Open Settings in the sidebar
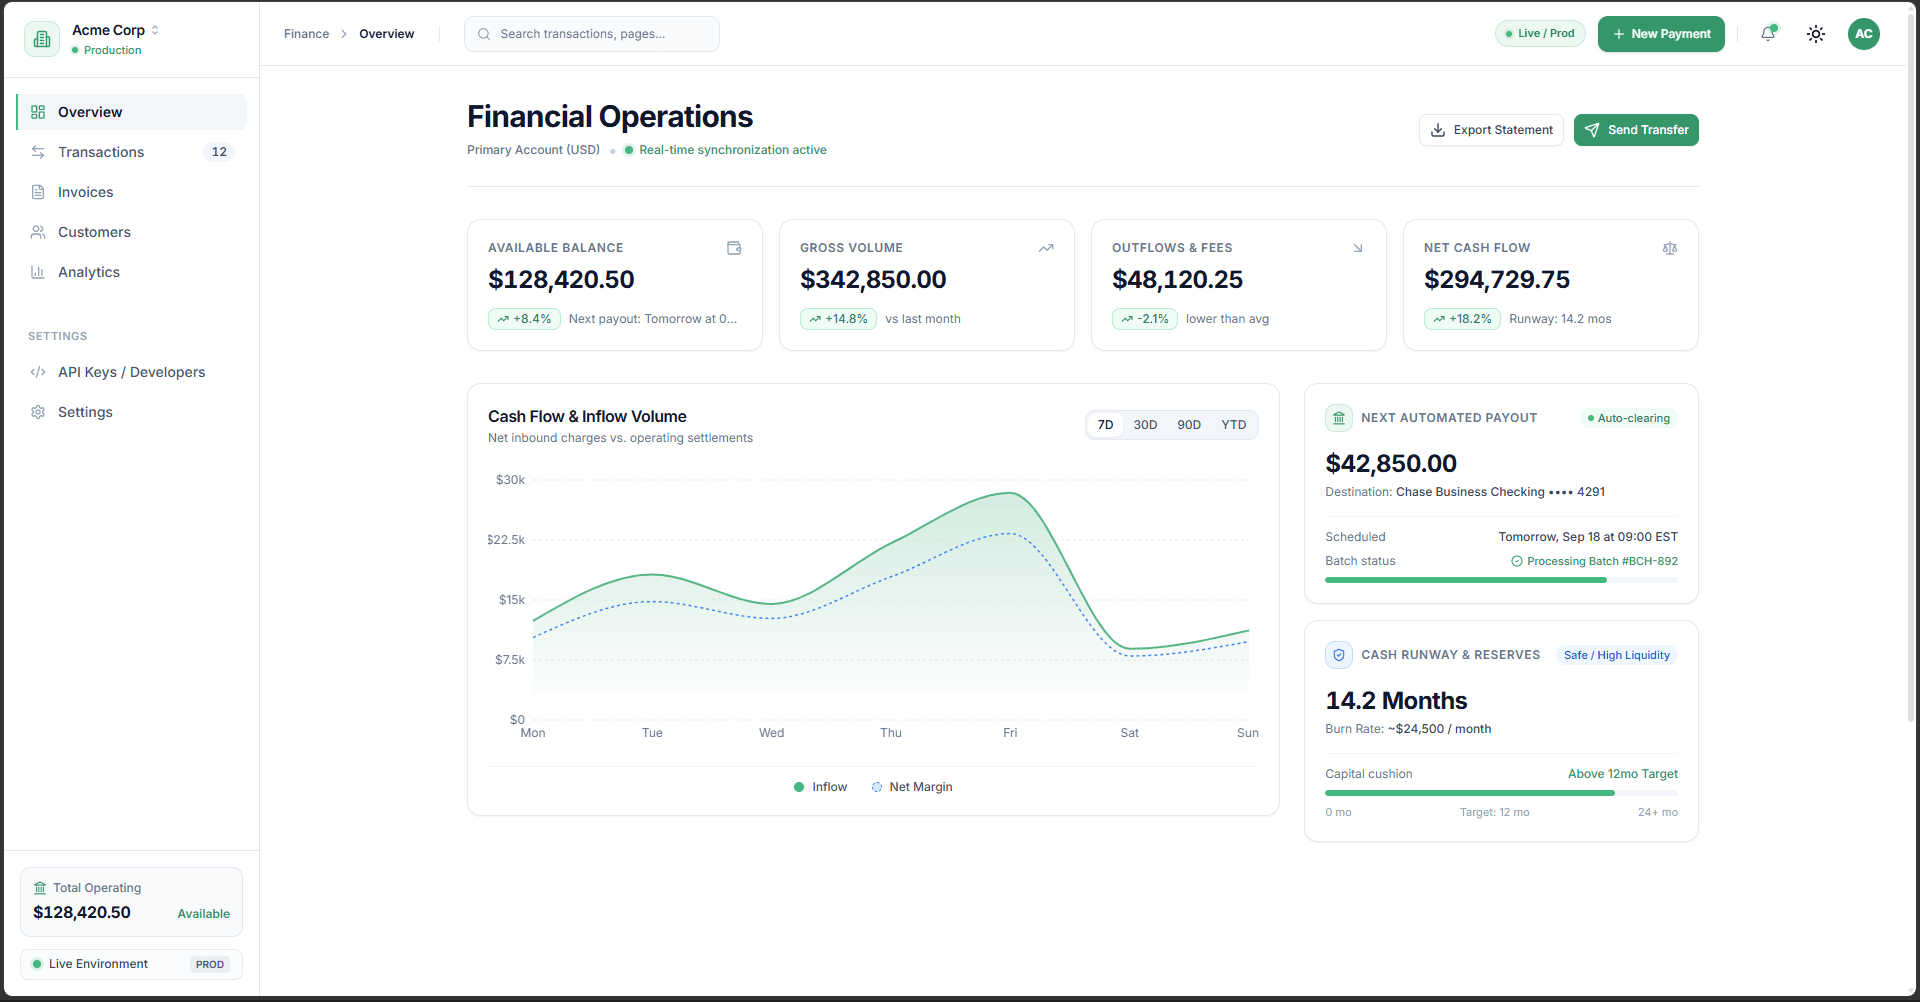Screen dimensions: 1920x1002 (x=131, y=412)
